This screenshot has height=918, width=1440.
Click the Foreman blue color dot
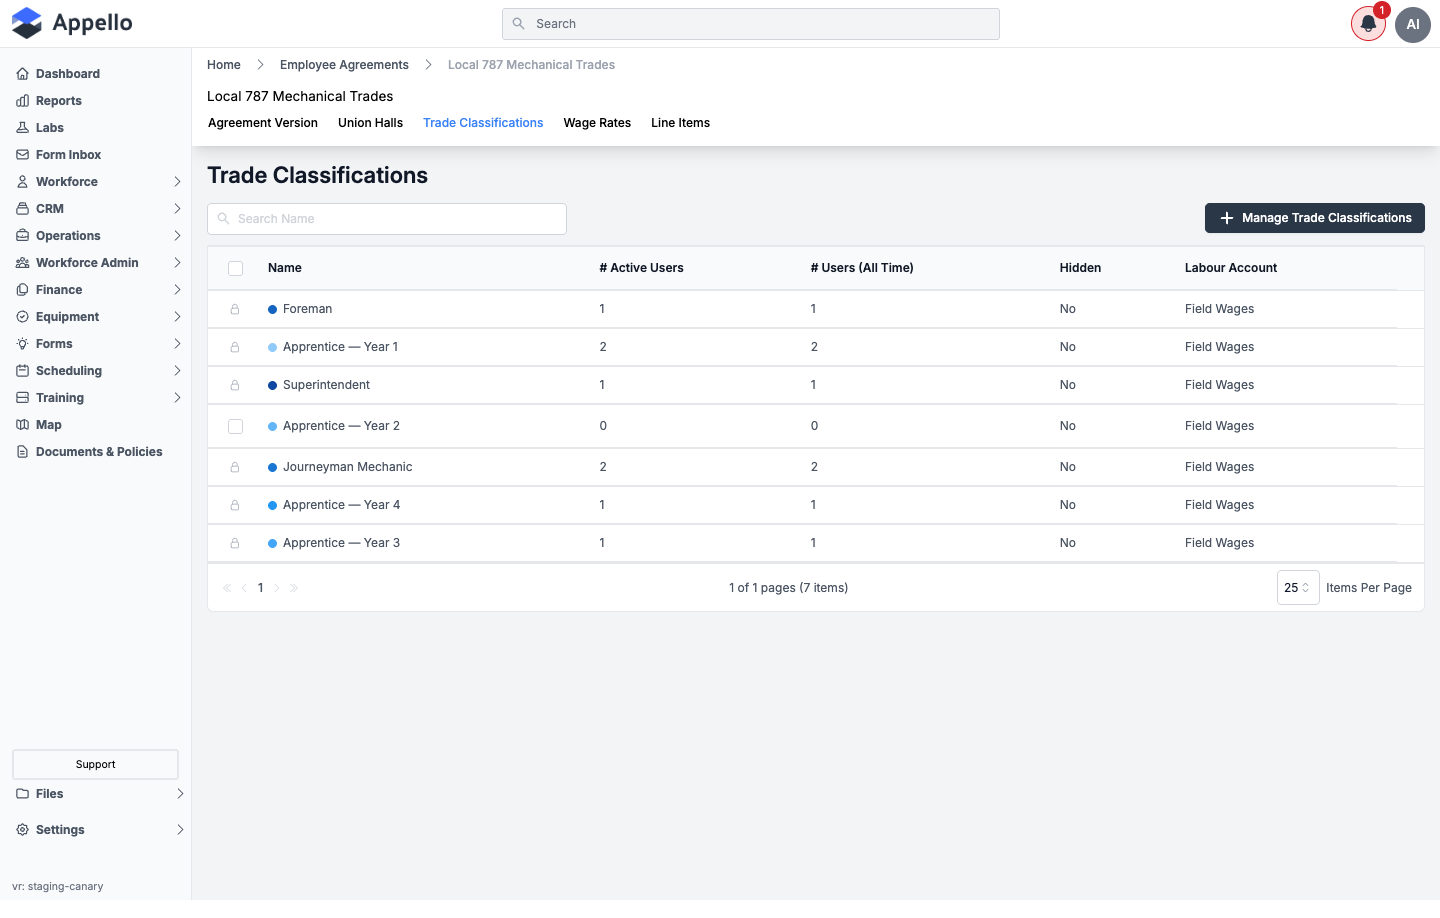point(272,310)
